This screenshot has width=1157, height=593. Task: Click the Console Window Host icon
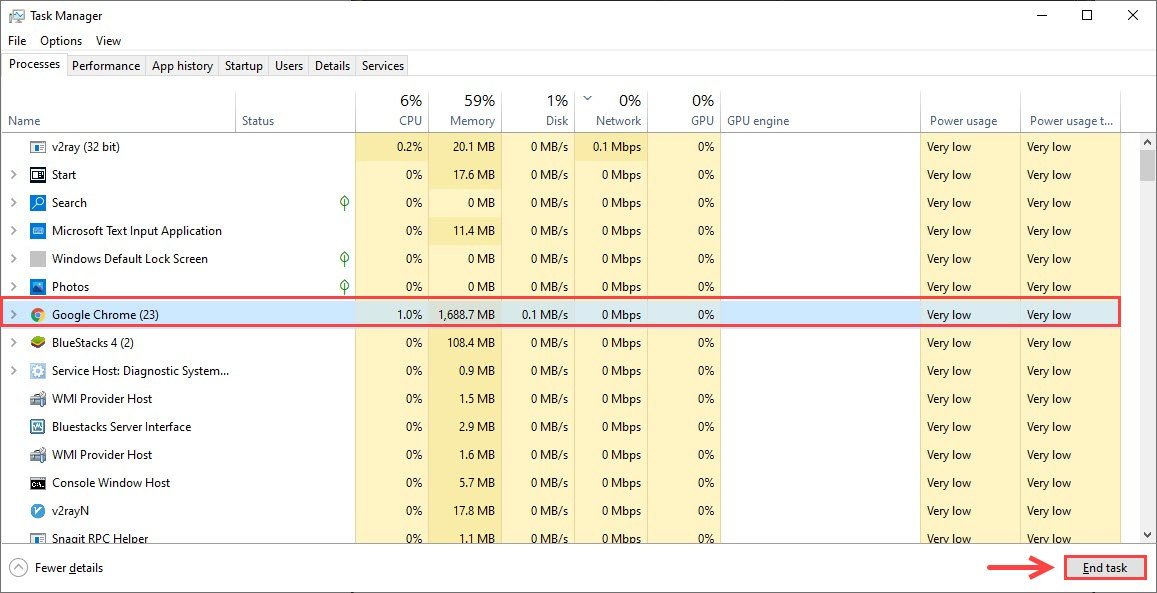click(x=38, y=483)
